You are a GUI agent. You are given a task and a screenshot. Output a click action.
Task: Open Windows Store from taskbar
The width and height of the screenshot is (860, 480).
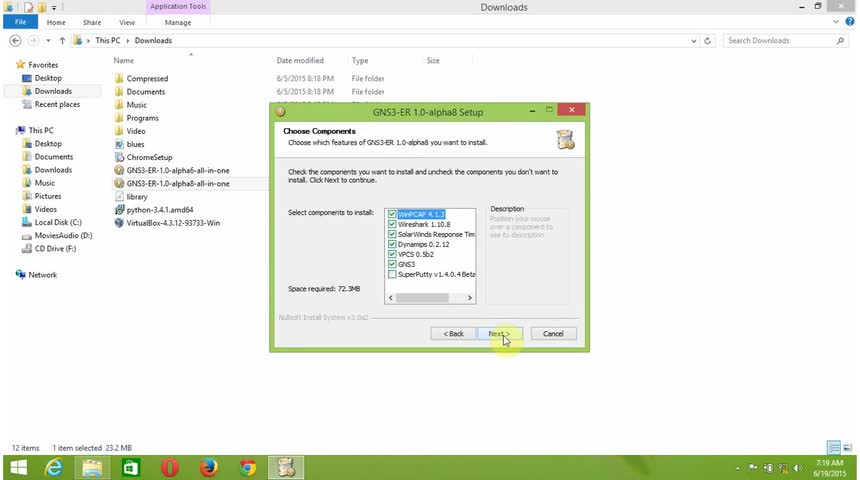tap(131, 468)
